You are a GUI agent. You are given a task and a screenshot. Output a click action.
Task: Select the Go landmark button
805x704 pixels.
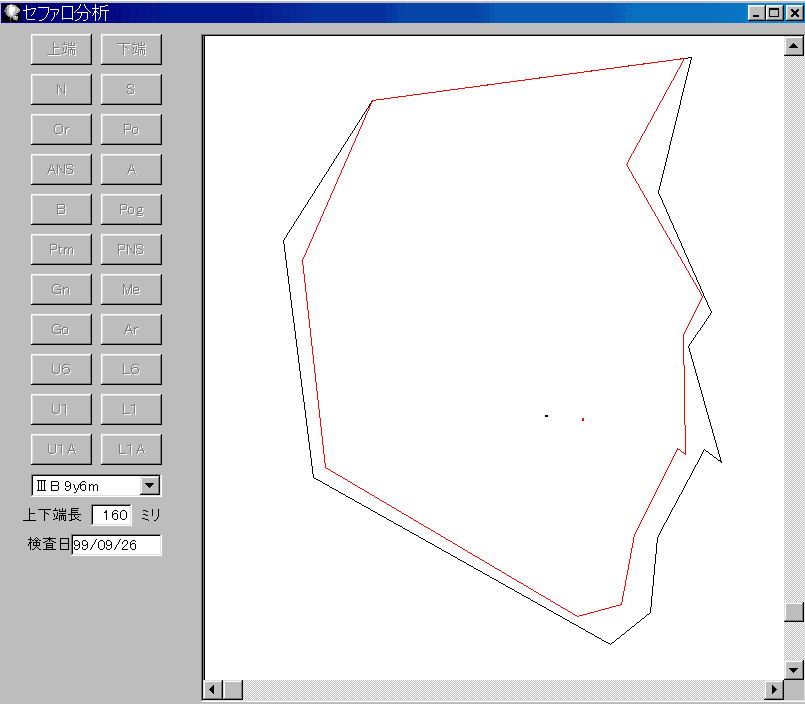coord(61,330)
